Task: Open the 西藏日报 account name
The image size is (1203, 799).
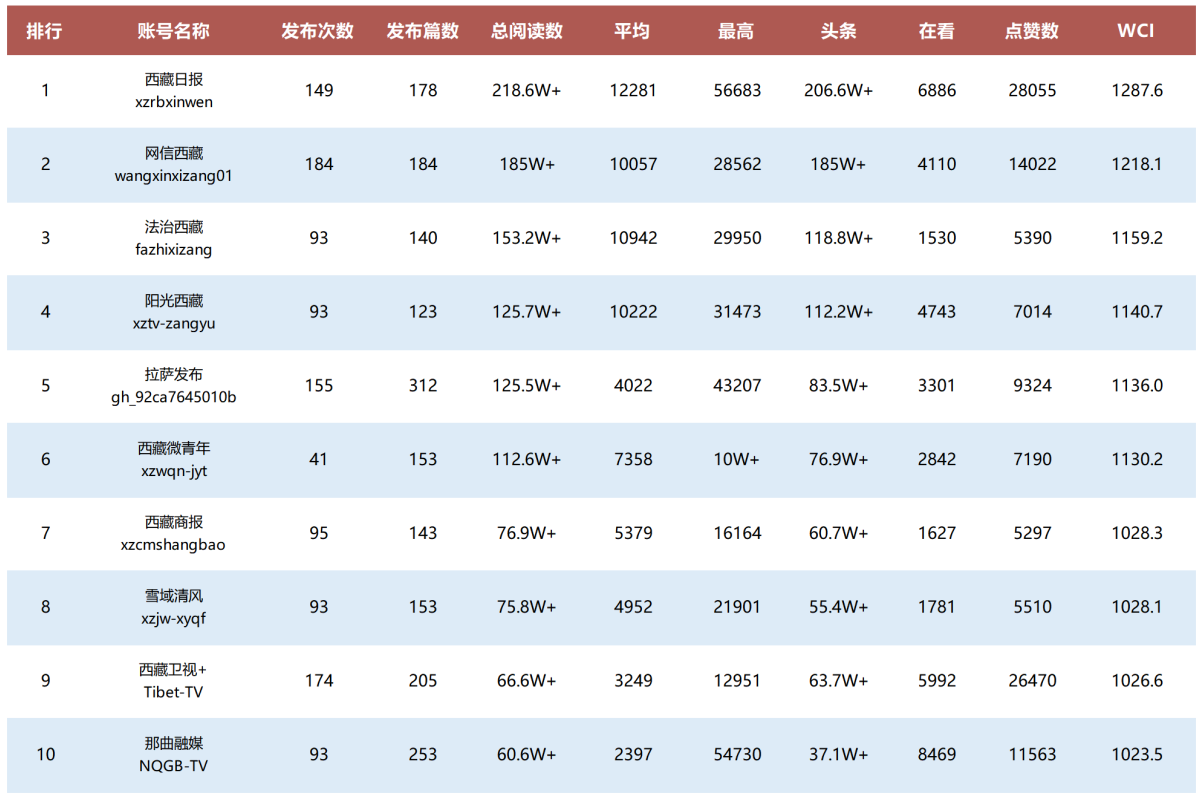Action: click(x=174, y=80)
